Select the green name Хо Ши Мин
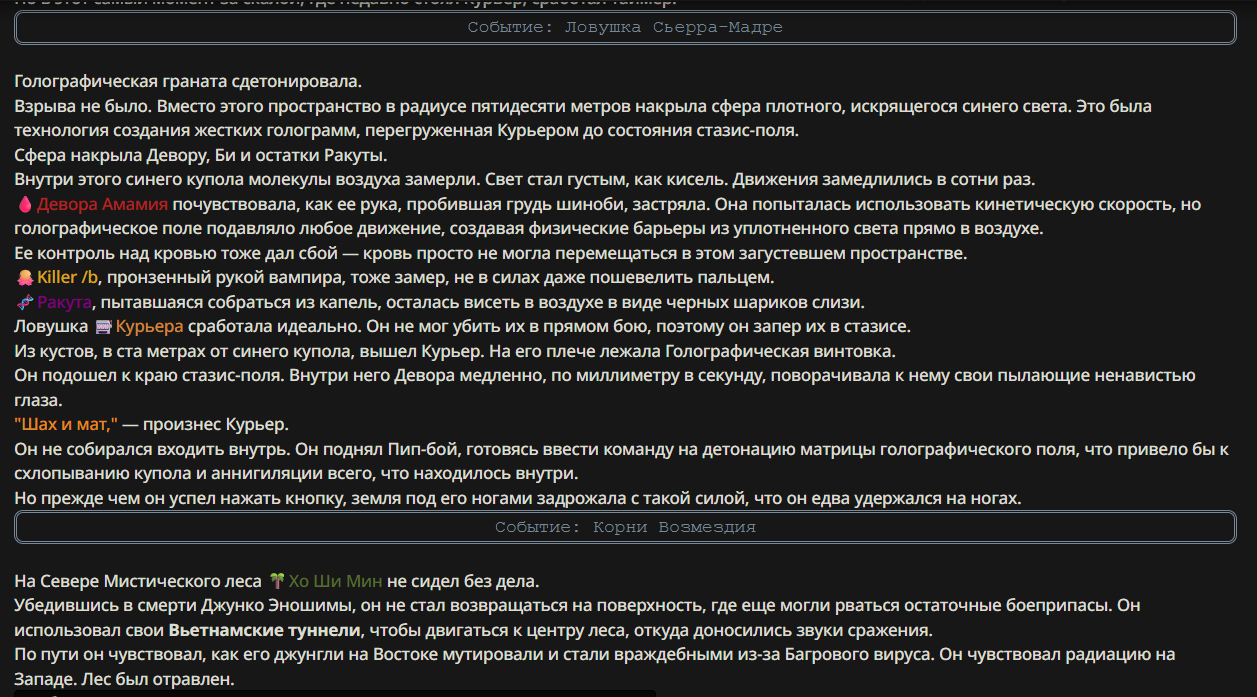Screen dimensions: 1257x697 336,580
